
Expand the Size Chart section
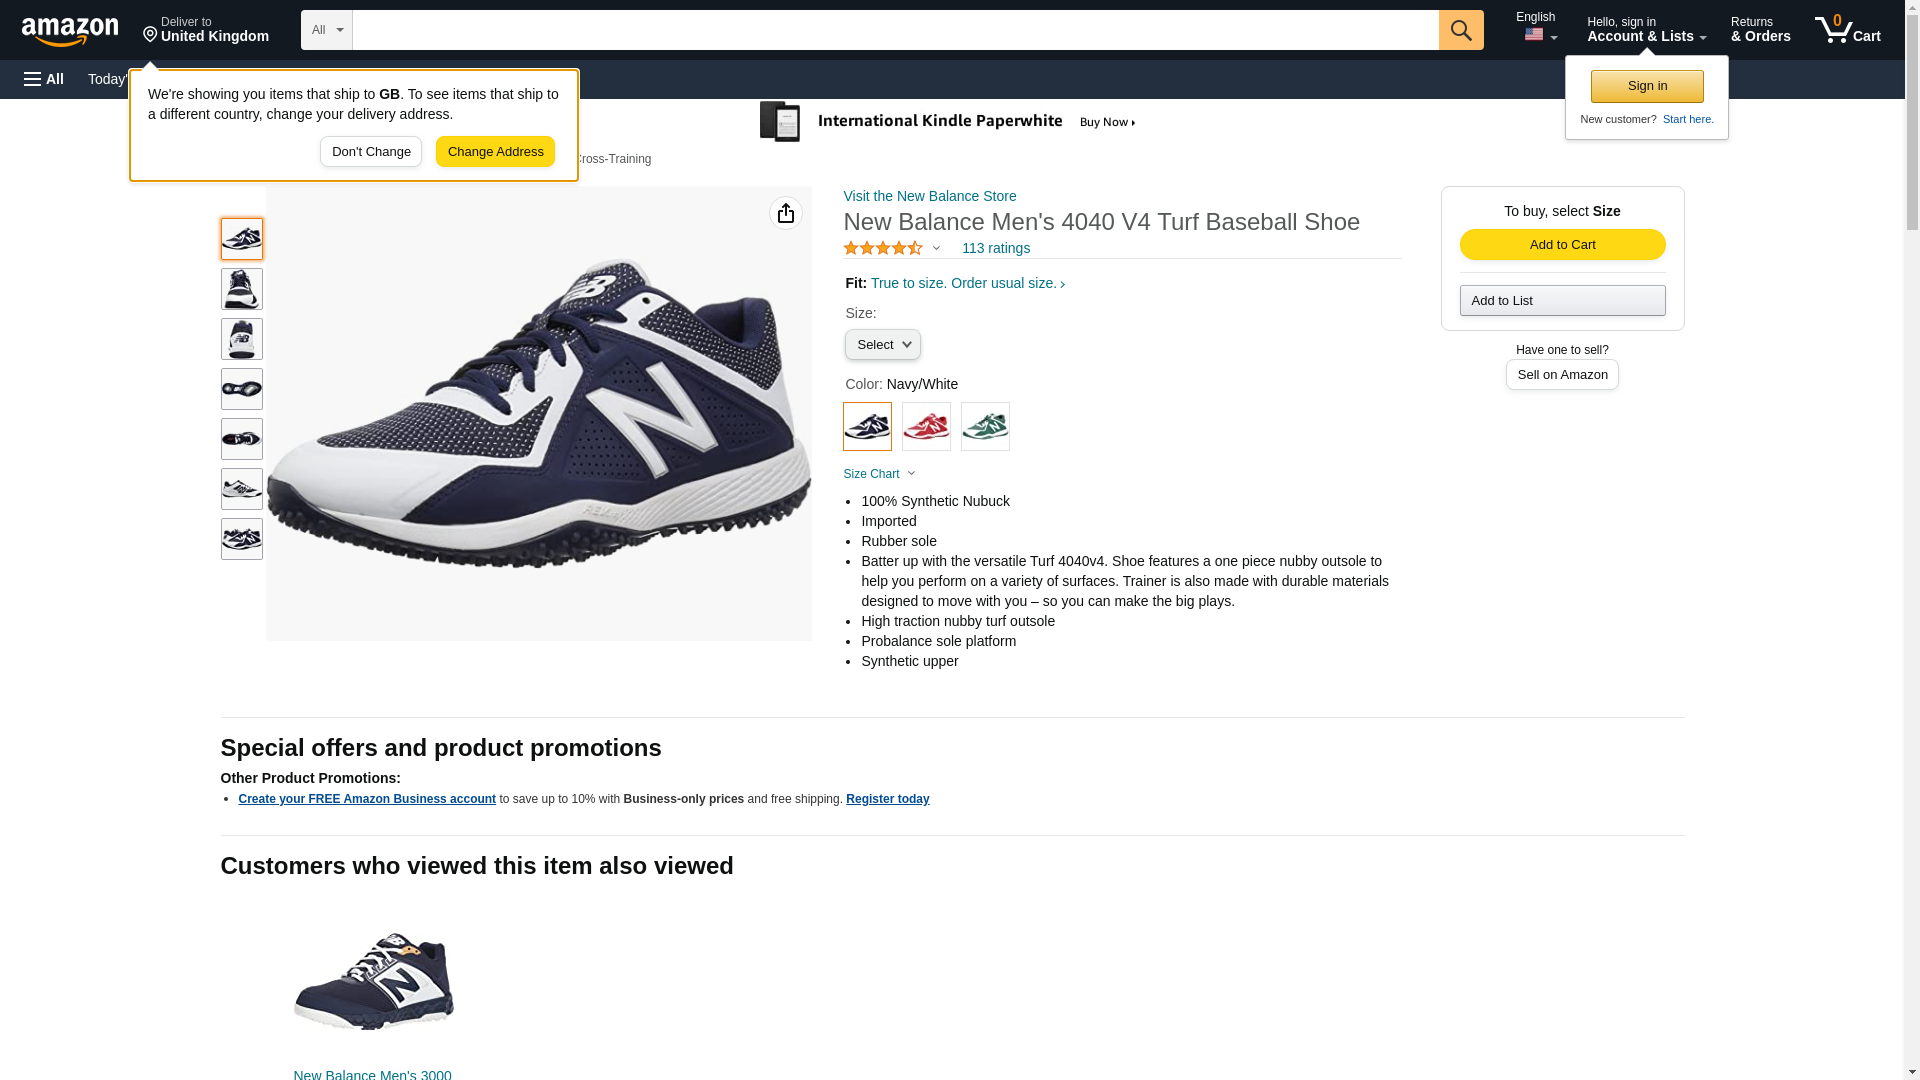879,474
